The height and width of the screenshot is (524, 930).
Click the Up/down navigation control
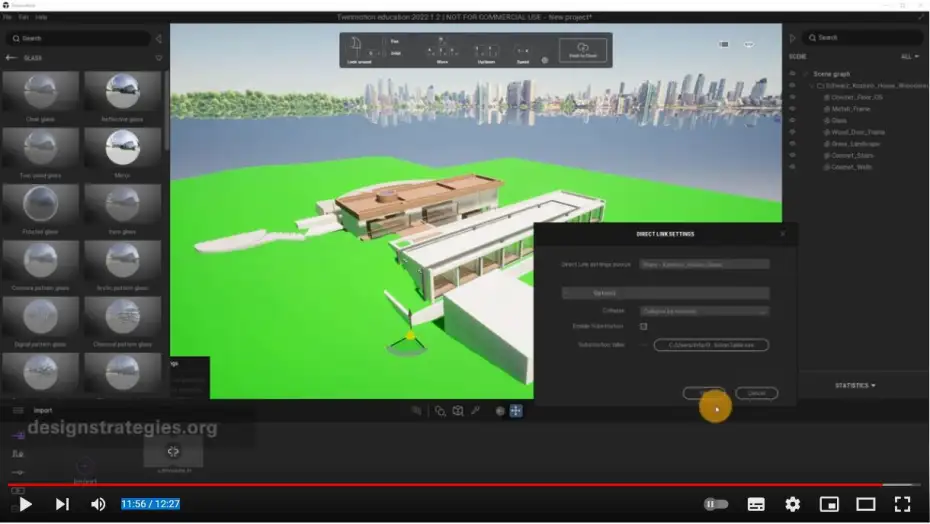[486, 52]
